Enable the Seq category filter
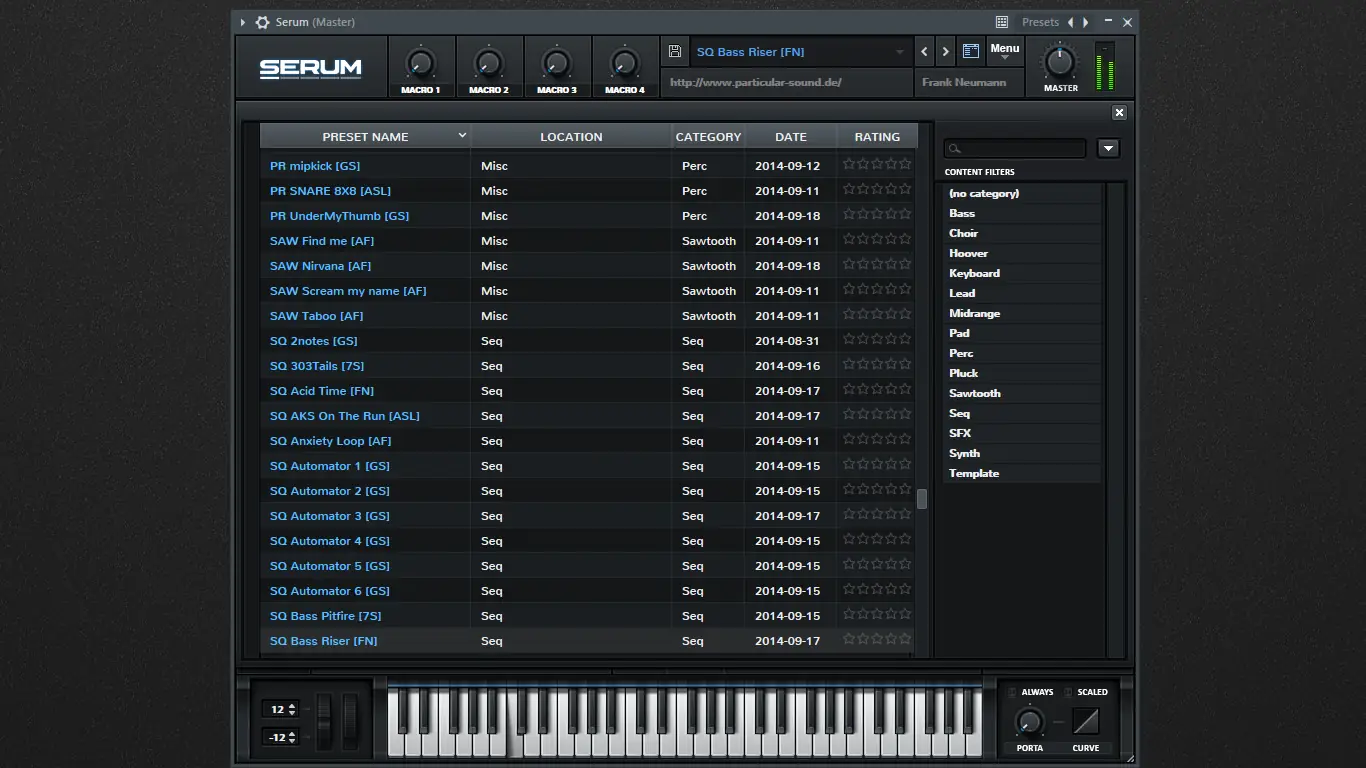Image resolution: width=1366 pixels, height=768 pixels. (959, 413)
